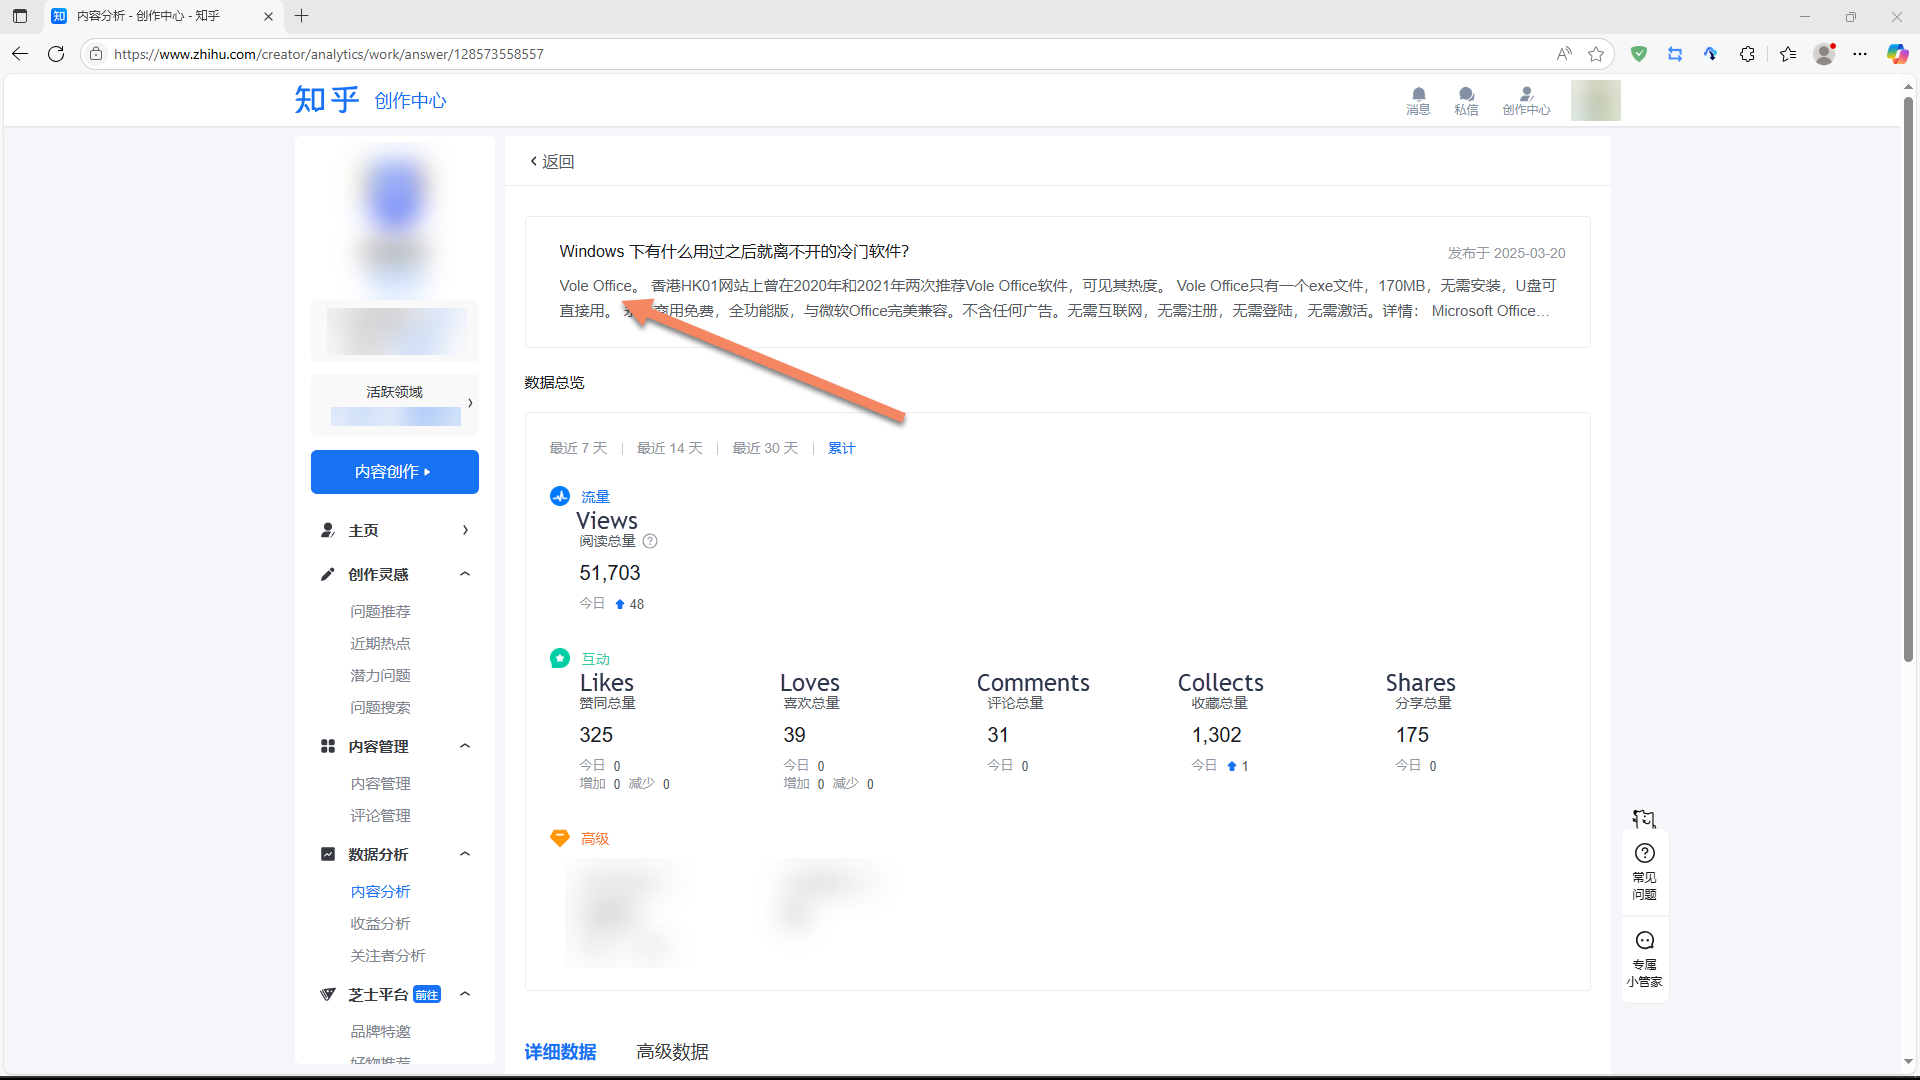This screenshot has height=1080, width=1920.
Task: Open 品牌特邀 in sidebar
Action: pos(380,1031)
